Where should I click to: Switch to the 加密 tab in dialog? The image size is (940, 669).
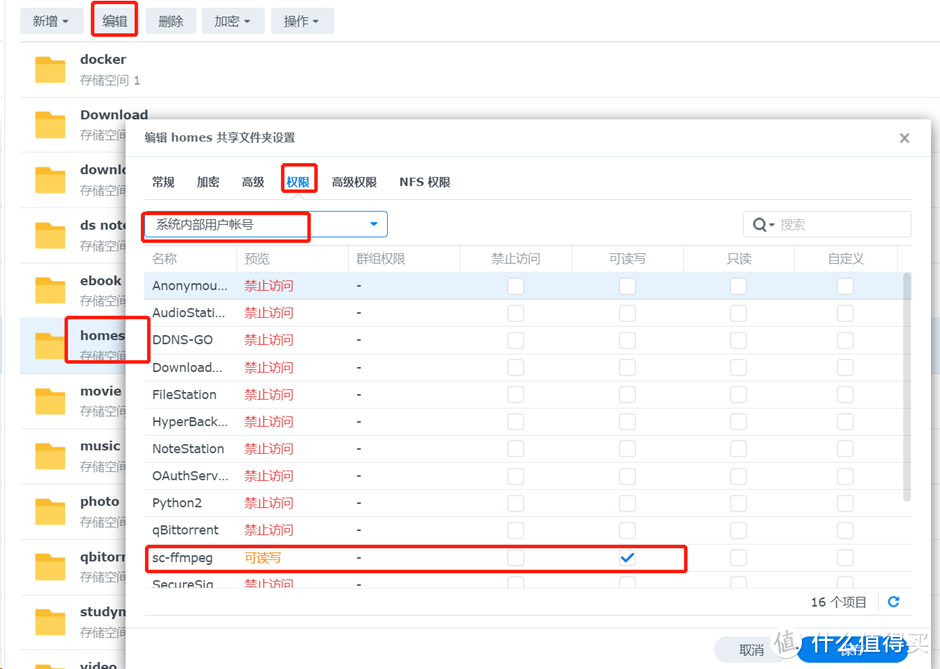208,182
